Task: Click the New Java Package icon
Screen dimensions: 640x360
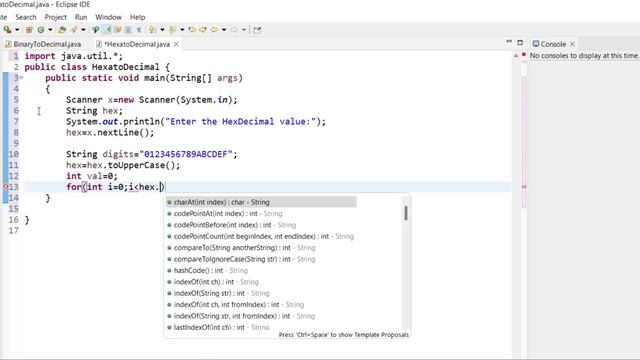Action: point(29,30)
